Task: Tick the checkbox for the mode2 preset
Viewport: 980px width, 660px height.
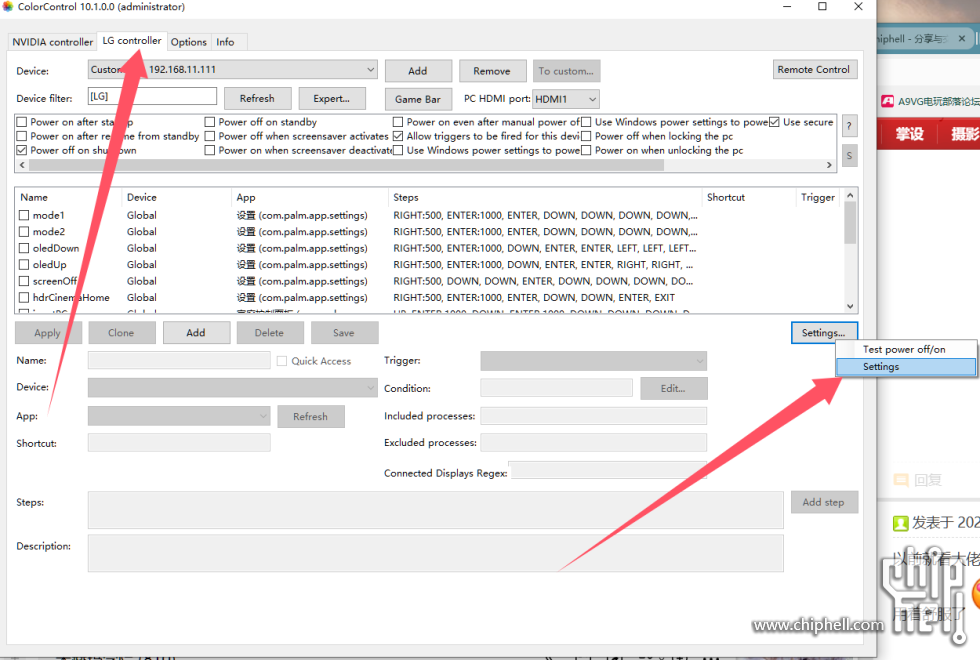Action: tap(24, 232)
